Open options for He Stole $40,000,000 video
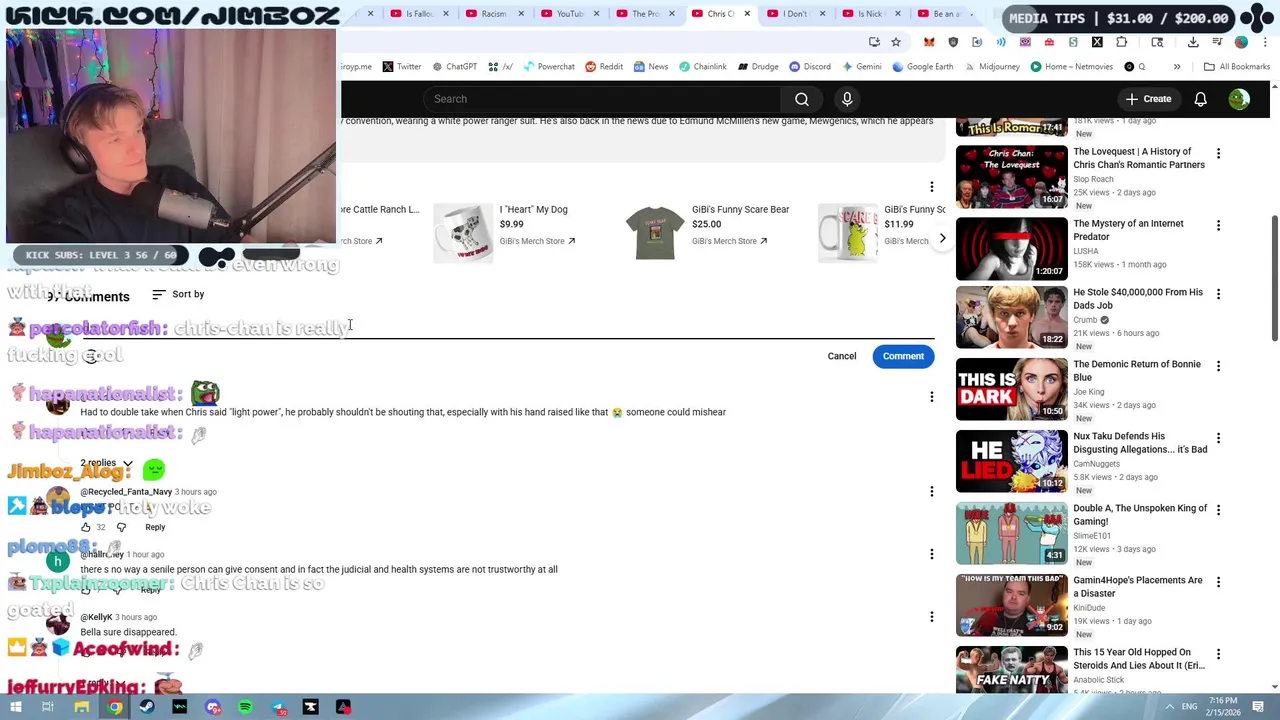 pos(1218,294)
